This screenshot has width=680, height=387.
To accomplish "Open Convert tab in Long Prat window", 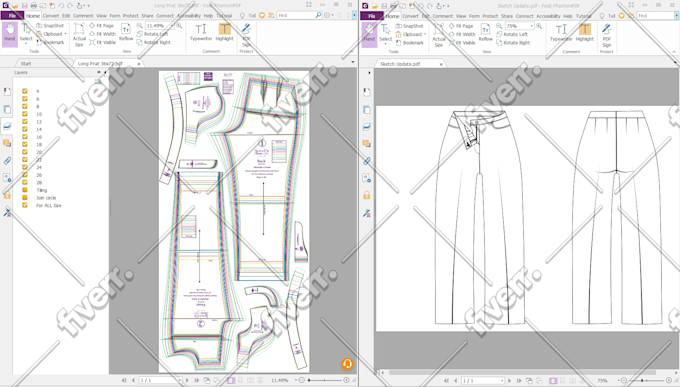I will pos(51,16).
